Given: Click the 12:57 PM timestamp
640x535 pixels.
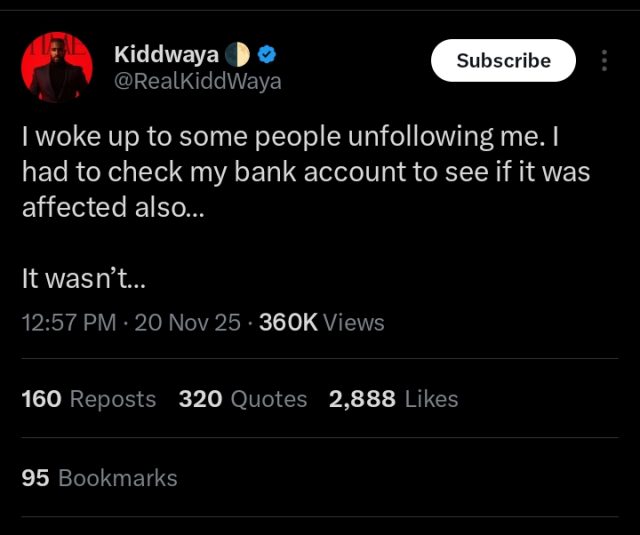Looking at the screenshot, I should 67,322.
